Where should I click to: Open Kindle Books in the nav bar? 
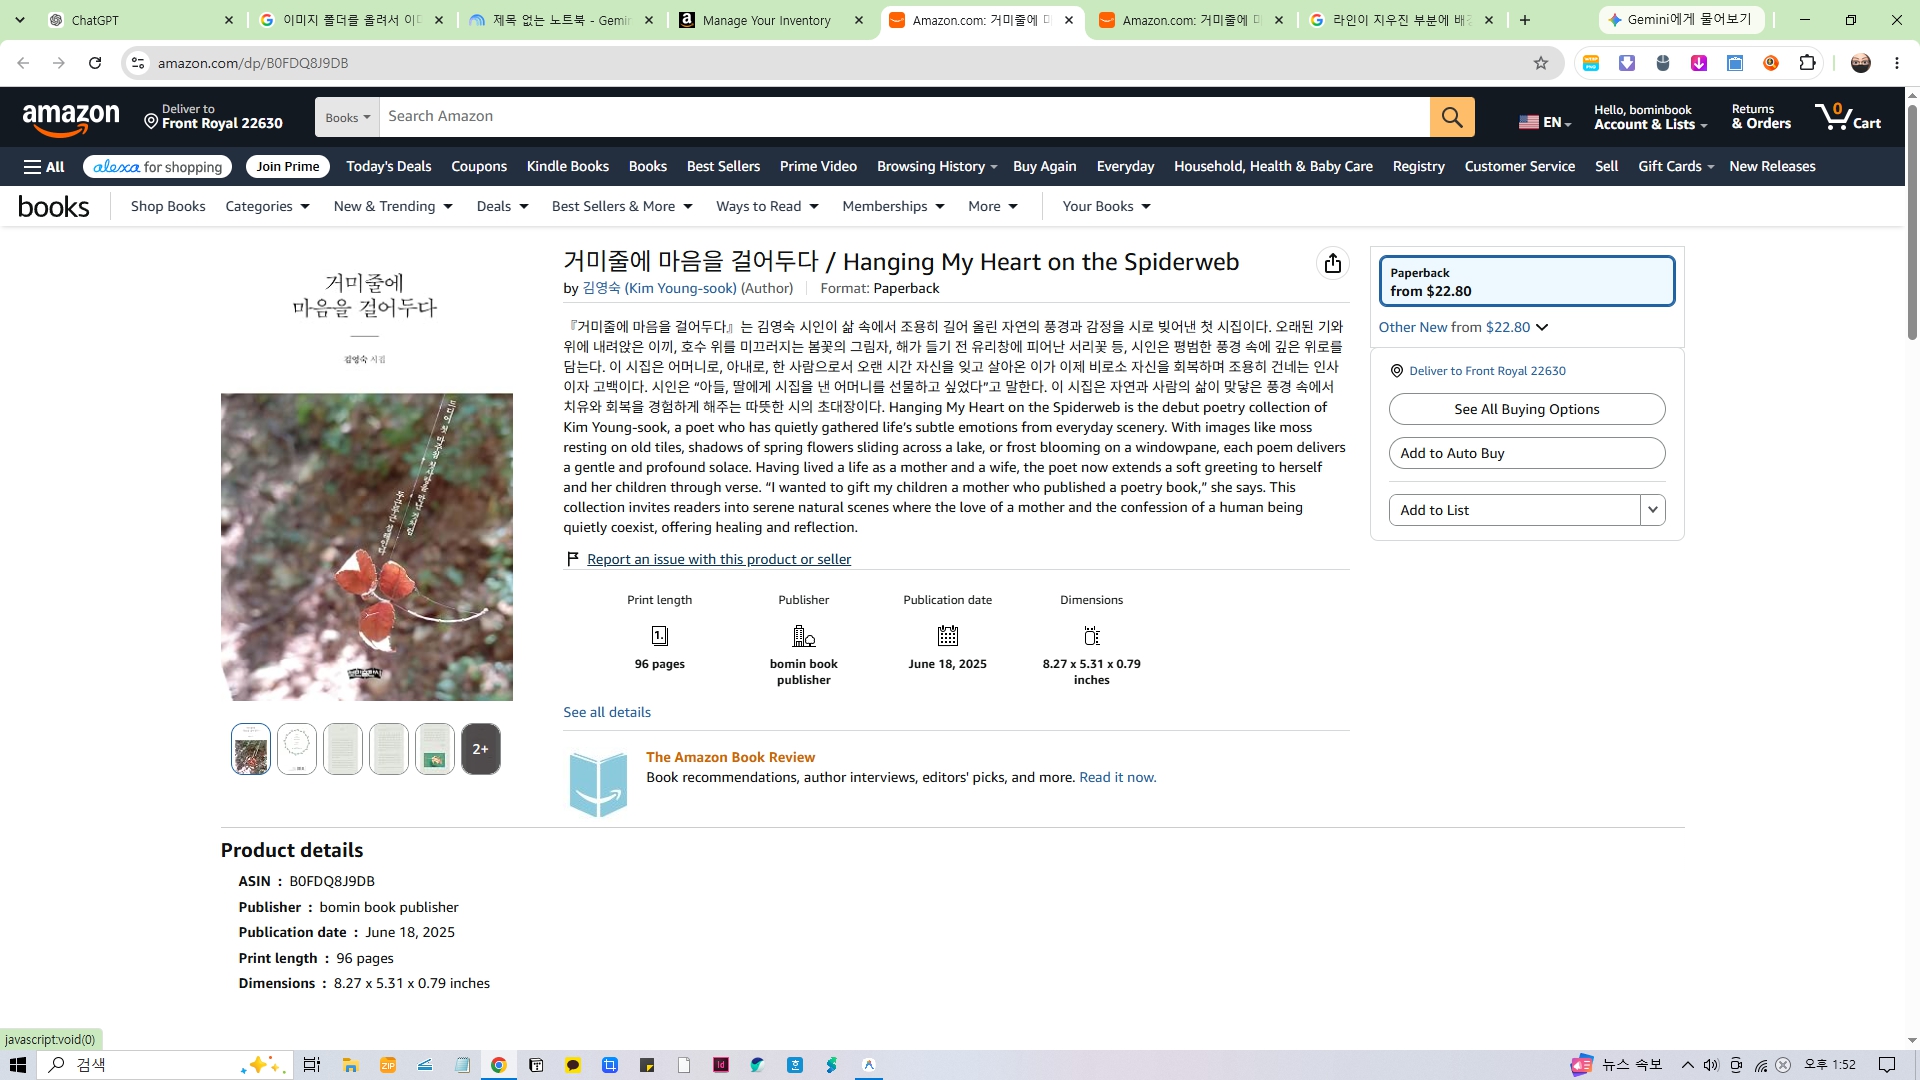click(x=568, y=167)
